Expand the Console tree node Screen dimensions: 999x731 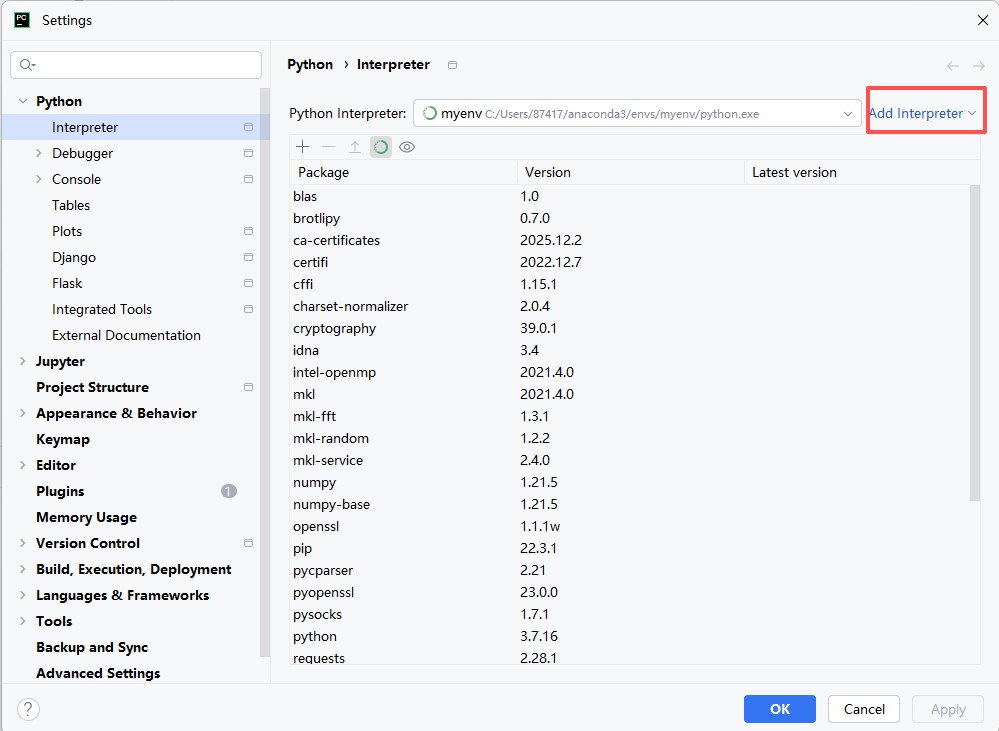(x=39, y=179)
